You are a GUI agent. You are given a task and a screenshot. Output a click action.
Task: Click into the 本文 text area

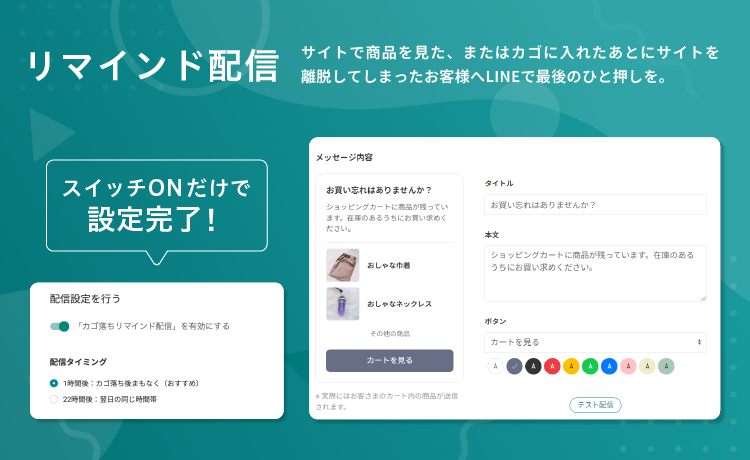(x=595, y=274)
